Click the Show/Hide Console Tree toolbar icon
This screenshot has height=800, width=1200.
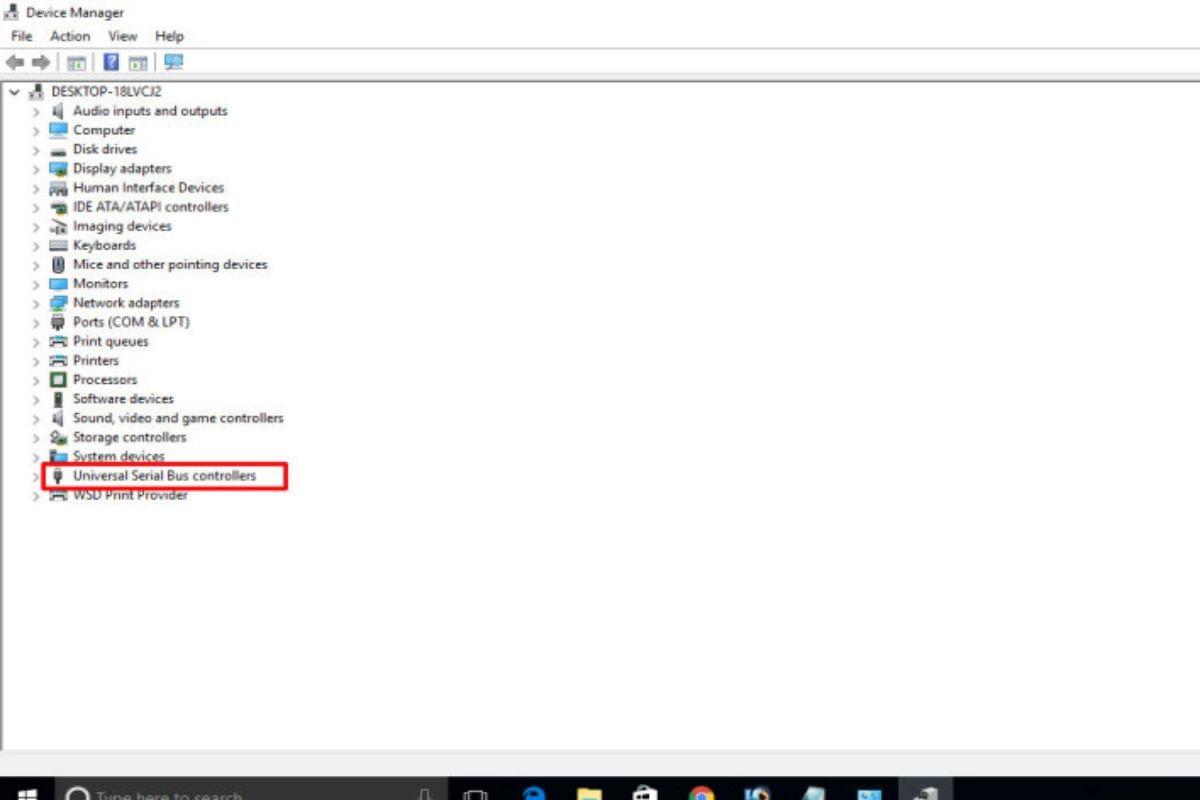point(76,63)
